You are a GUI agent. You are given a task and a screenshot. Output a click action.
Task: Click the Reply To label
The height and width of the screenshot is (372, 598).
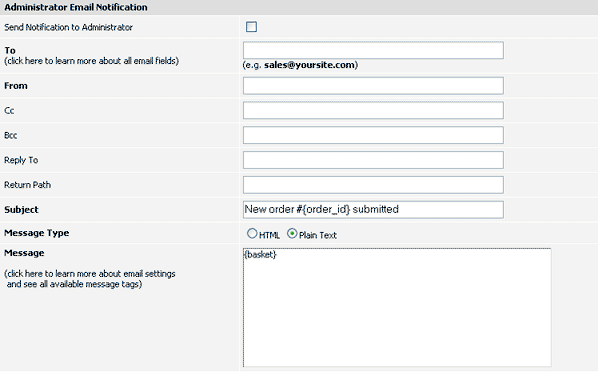click(x=21, y=160)
